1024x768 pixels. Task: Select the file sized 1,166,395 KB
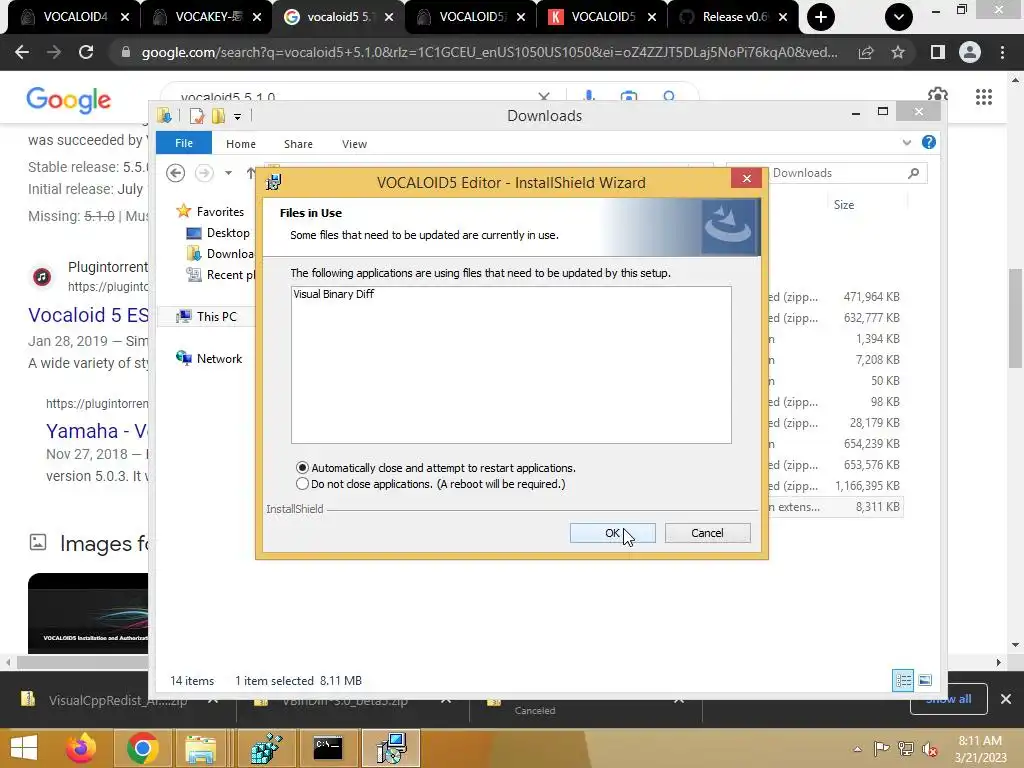(867, 486)
